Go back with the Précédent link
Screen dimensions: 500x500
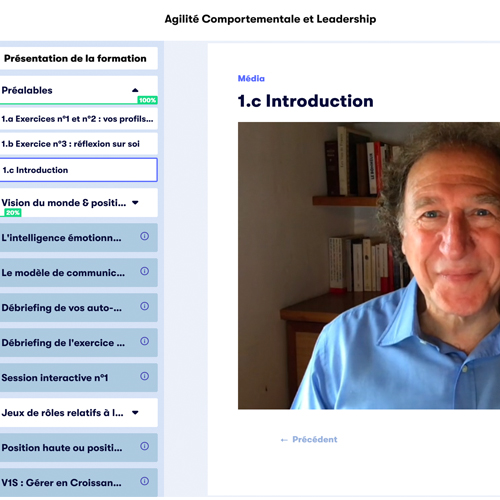pyautogui.click(x=309, y=440)
